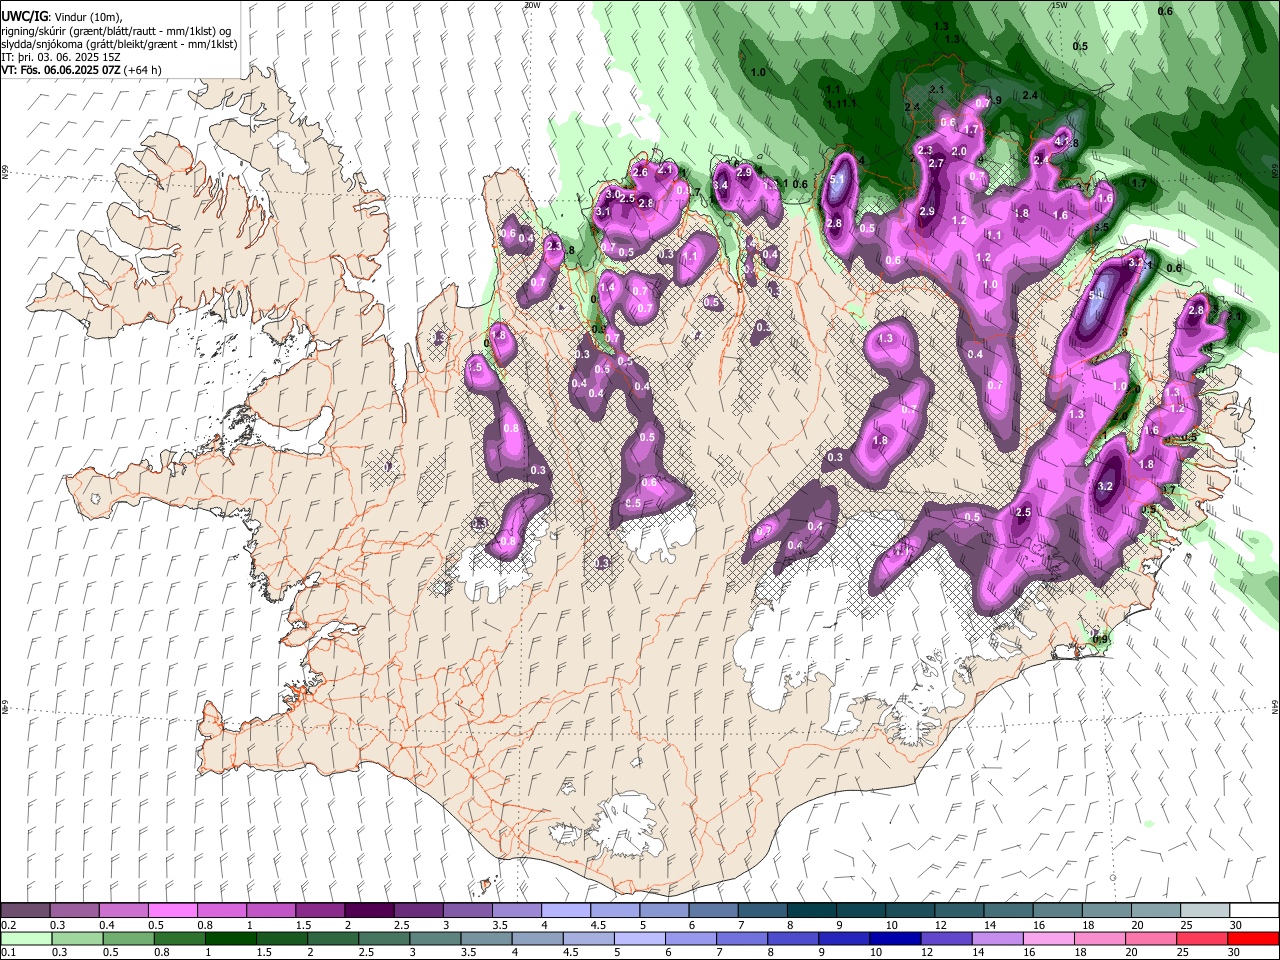
Task: Click the '0.1' label in the rain legend
Action: 8,952
